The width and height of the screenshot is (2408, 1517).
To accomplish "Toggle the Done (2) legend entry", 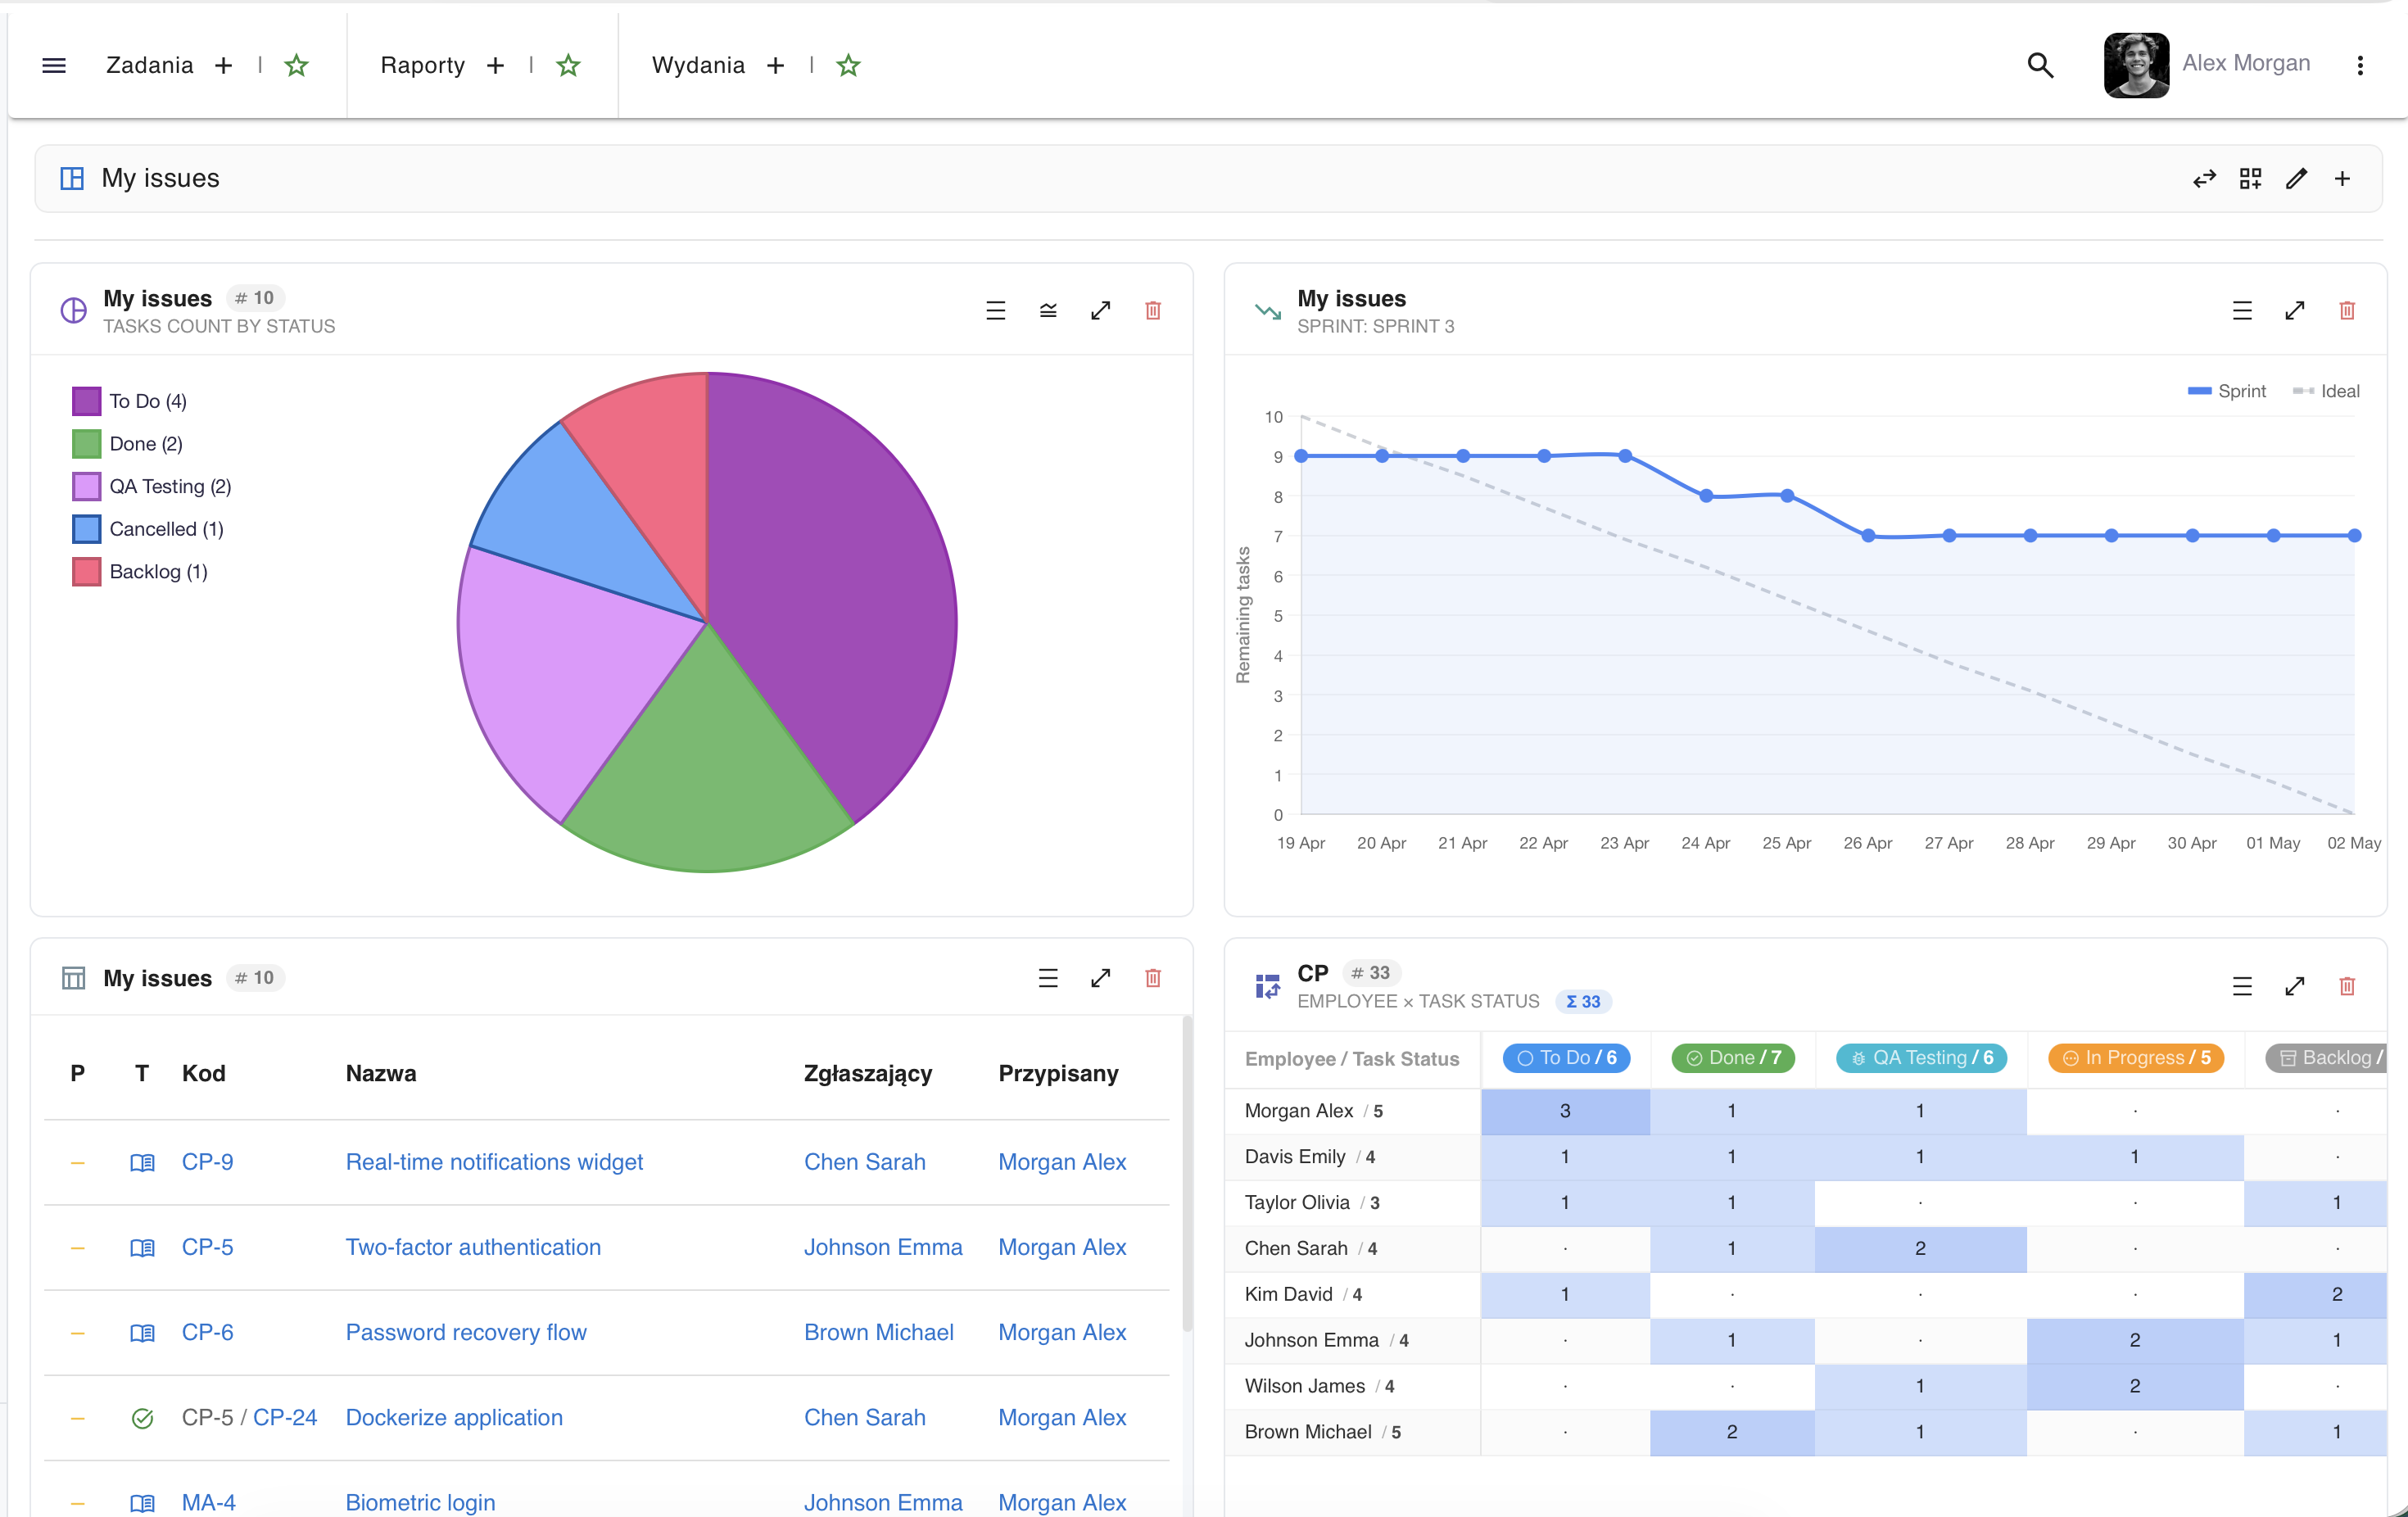I will tap(128, 444).
